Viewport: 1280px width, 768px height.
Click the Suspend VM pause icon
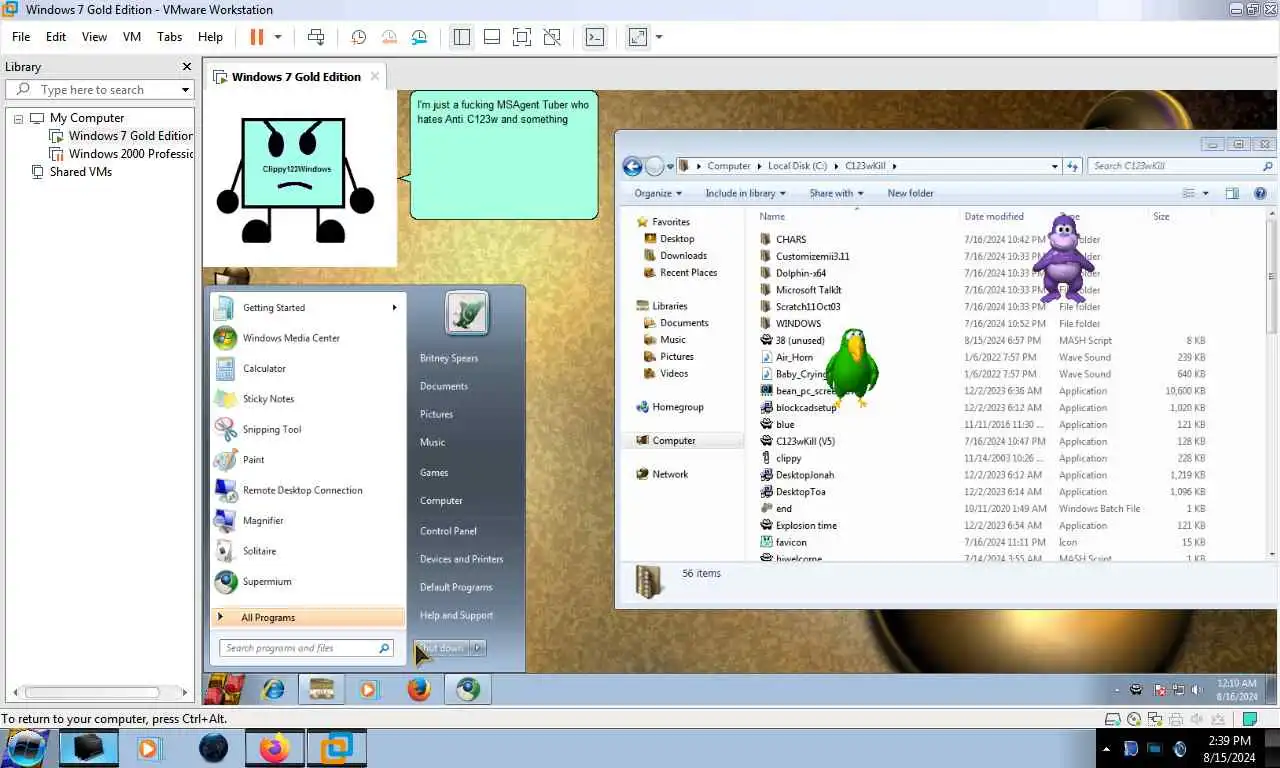coord(256,37)
